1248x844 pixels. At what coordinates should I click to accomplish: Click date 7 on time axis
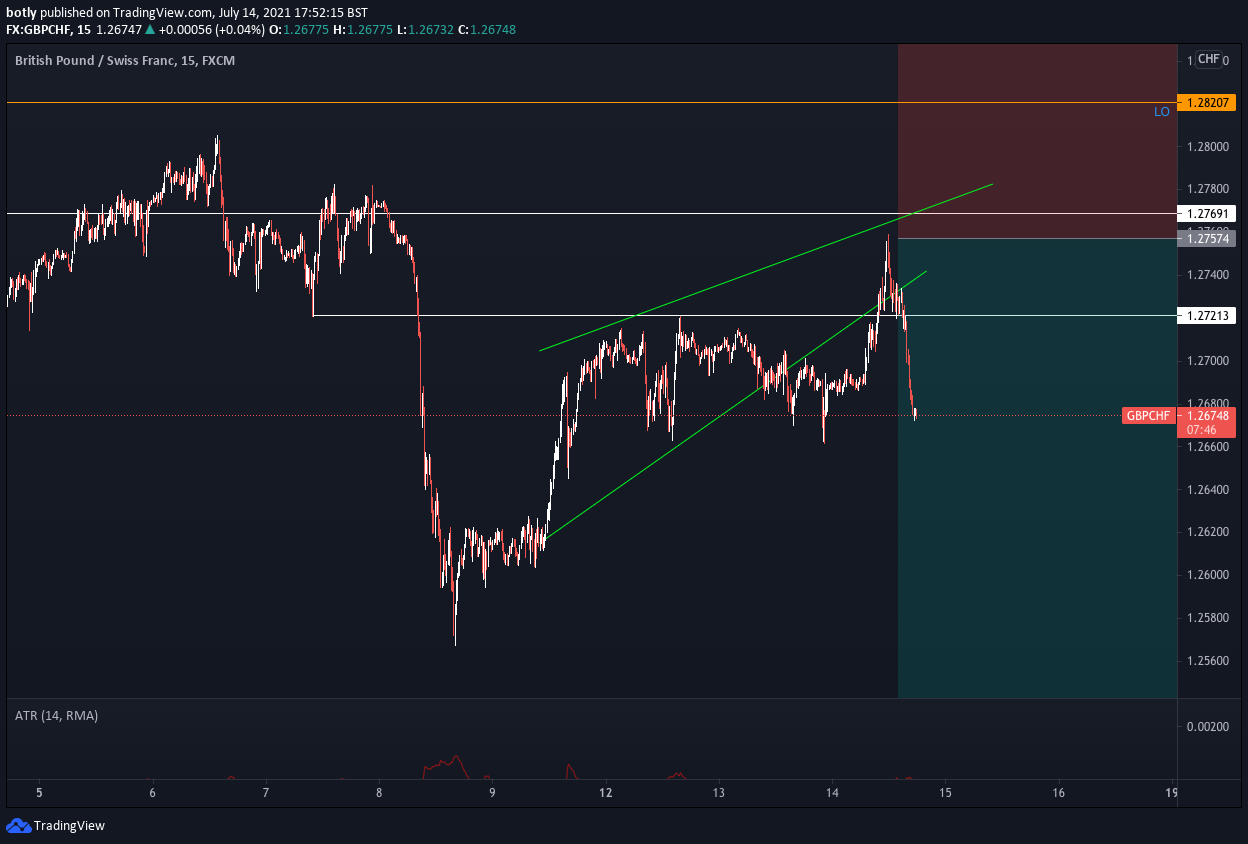(266, 793)
